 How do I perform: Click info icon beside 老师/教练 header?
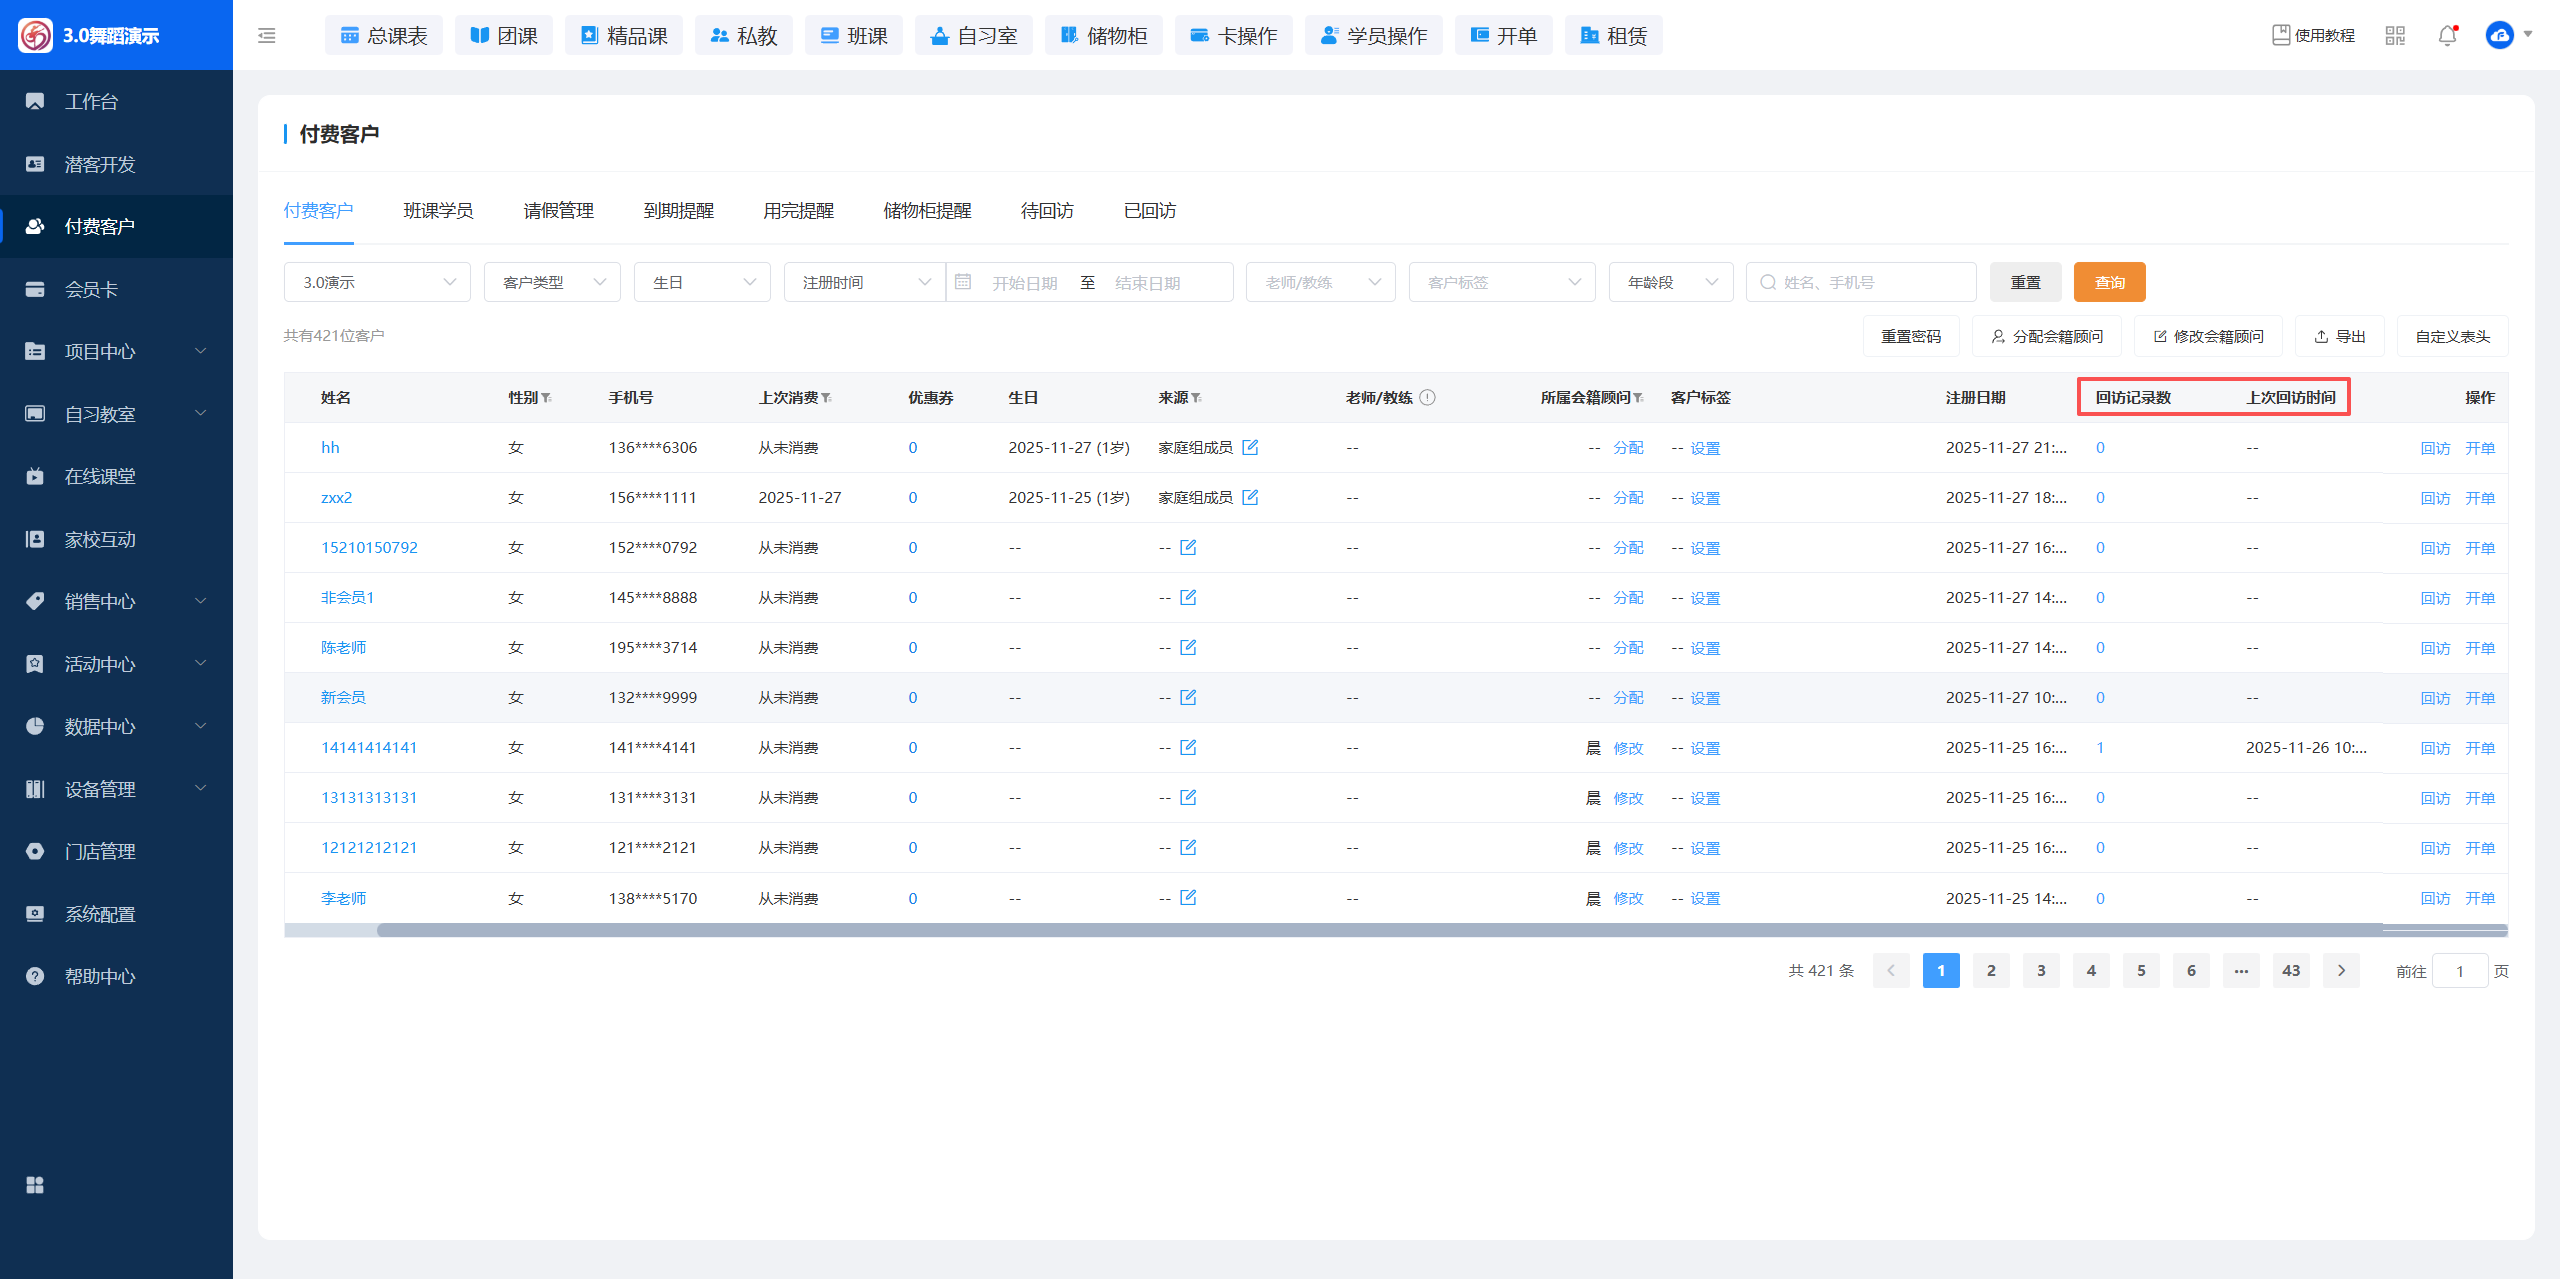(x=1427, y=397)
